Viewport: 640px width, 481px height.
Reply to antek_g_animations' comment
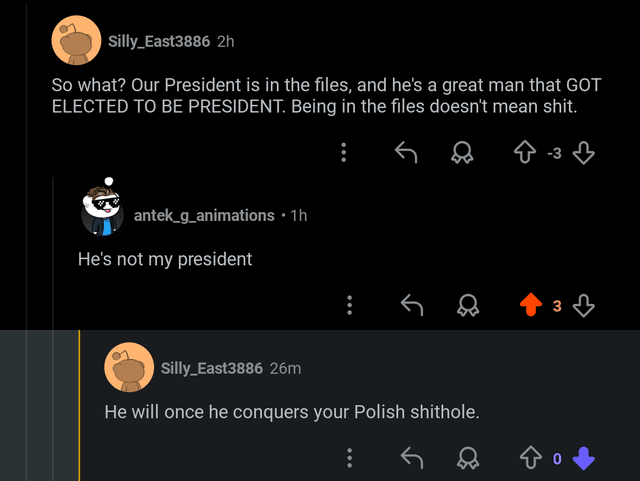click(411, 305)
